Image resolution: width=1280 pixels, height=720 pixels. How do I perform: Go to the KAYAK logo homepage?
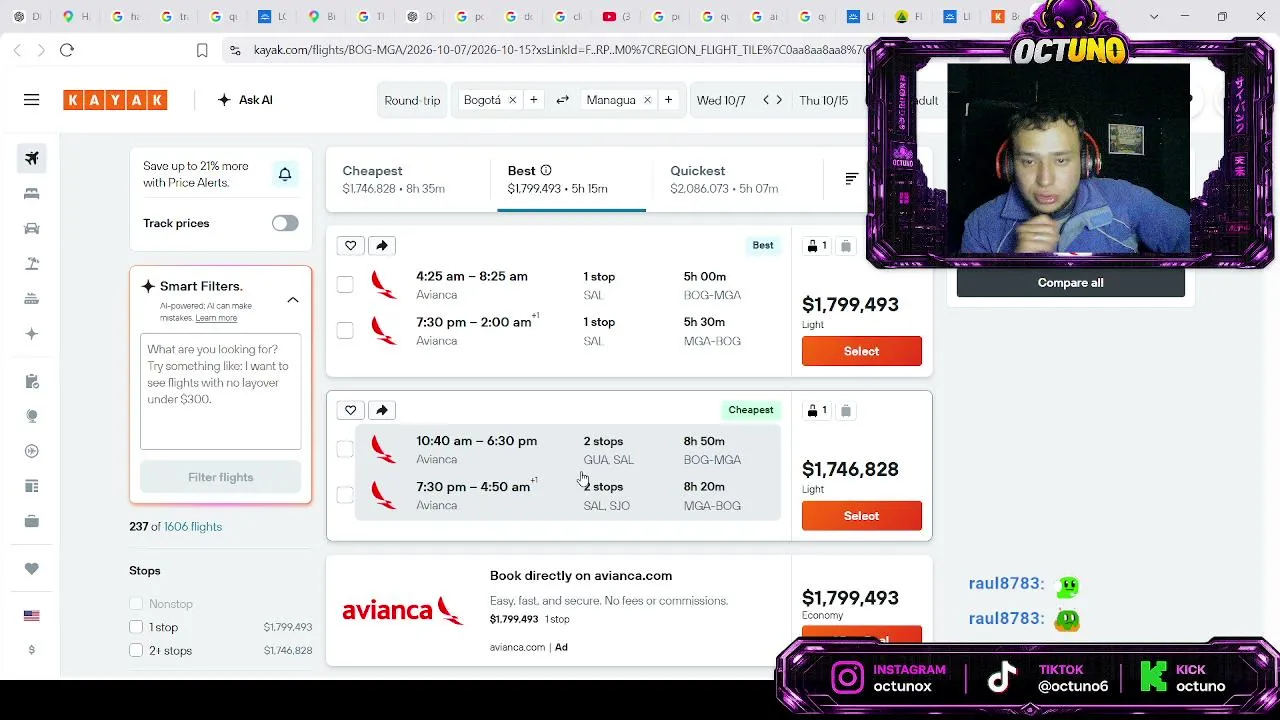tap(115, 100)
